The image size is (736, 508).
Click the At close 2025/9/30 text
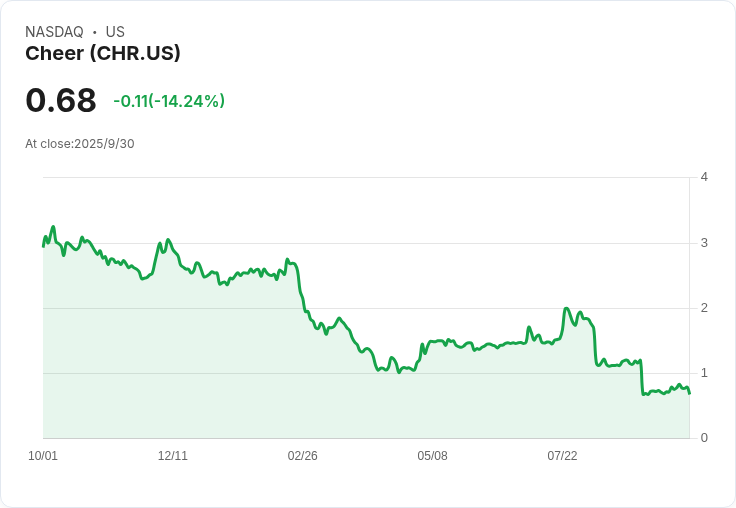pos(80,144)
